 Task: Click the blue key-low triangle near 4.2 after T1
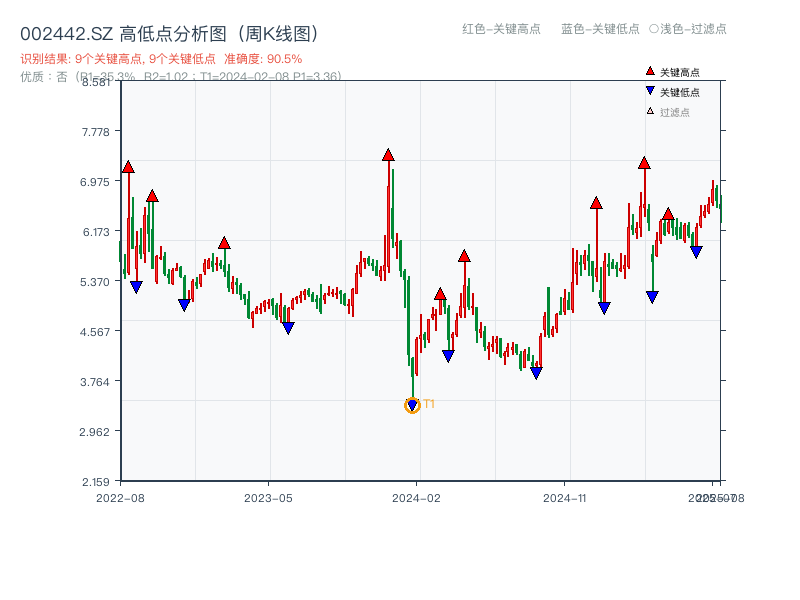point(448,356)
